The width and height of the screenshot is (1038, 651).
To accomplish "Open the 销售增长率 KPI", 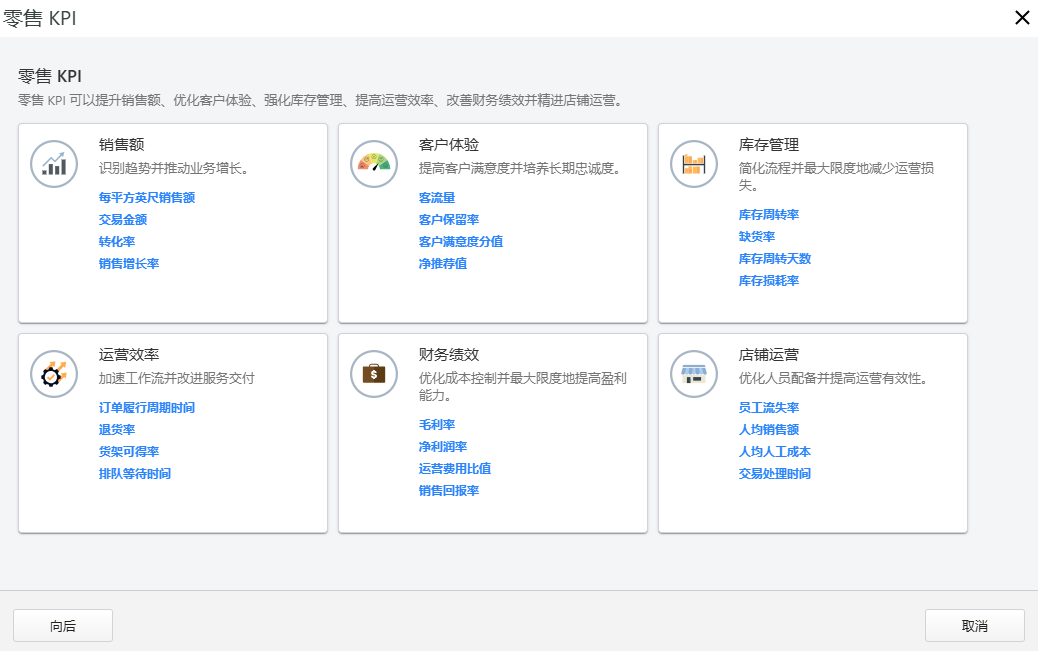I will (128, 263).
